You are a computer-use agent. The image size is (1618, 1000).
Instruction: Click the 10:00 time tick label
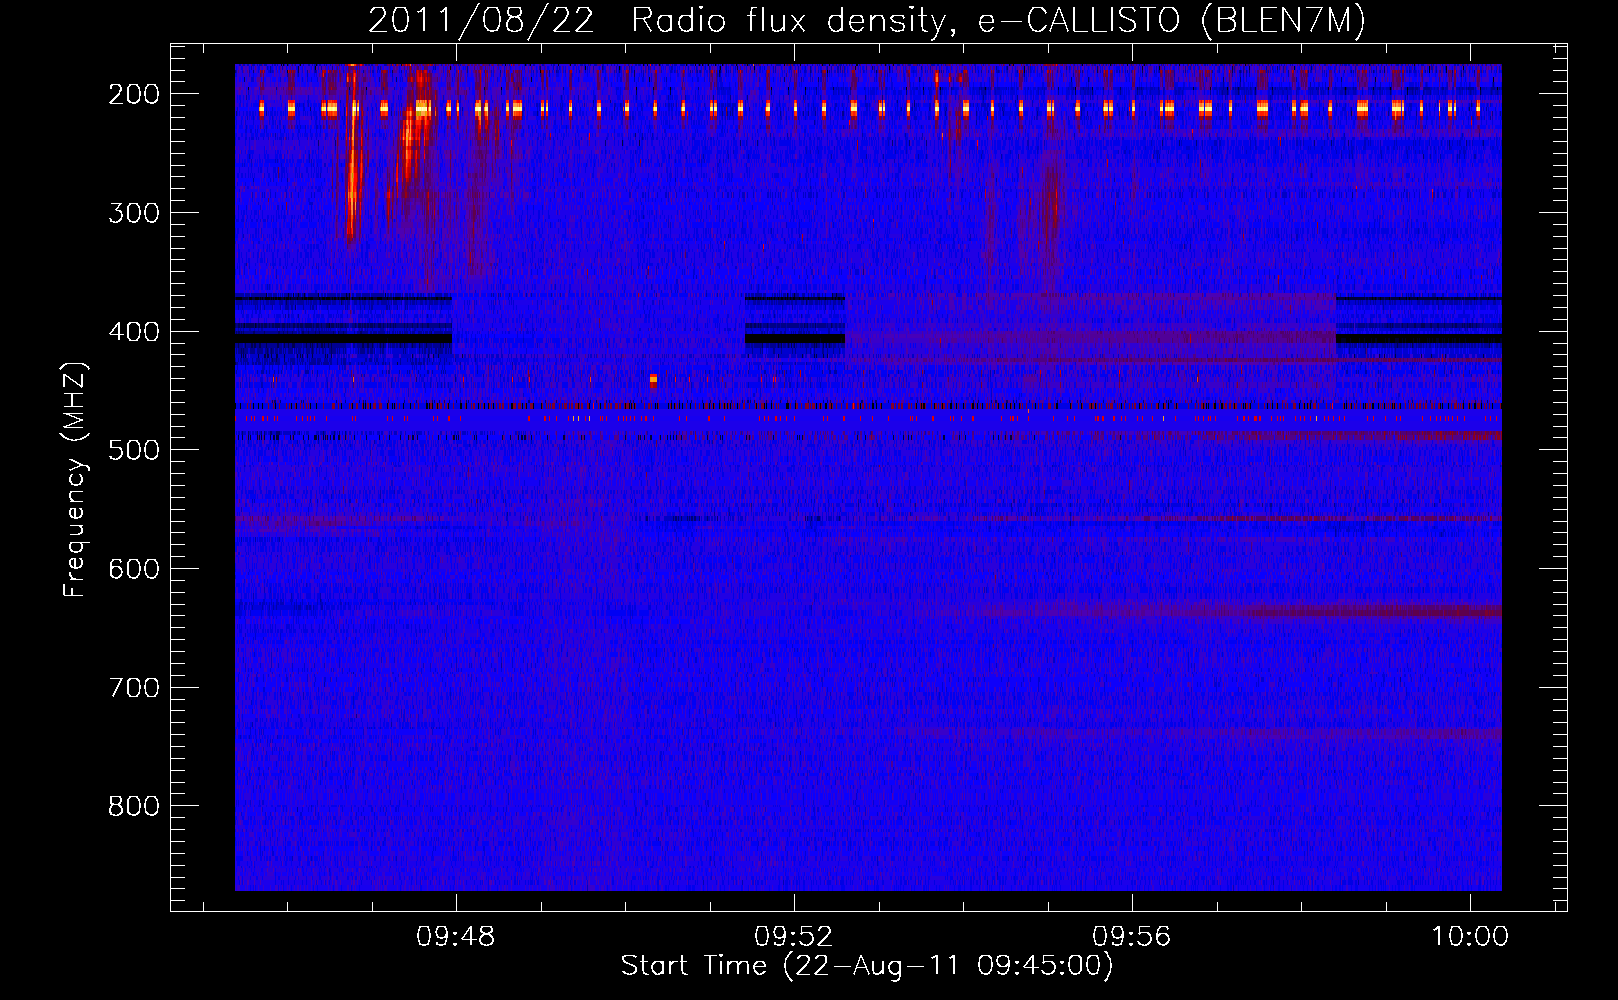click(1470, 937)
